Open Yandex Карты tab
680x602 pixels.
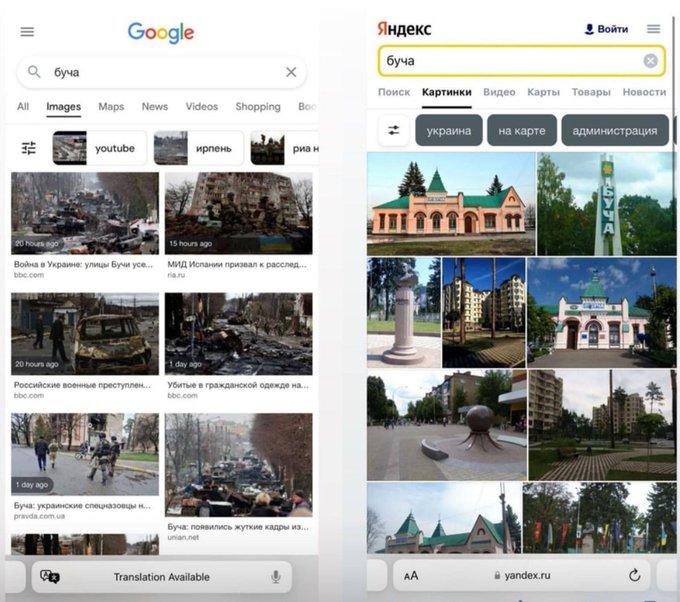pyautogui.click(x=543, y=92)
